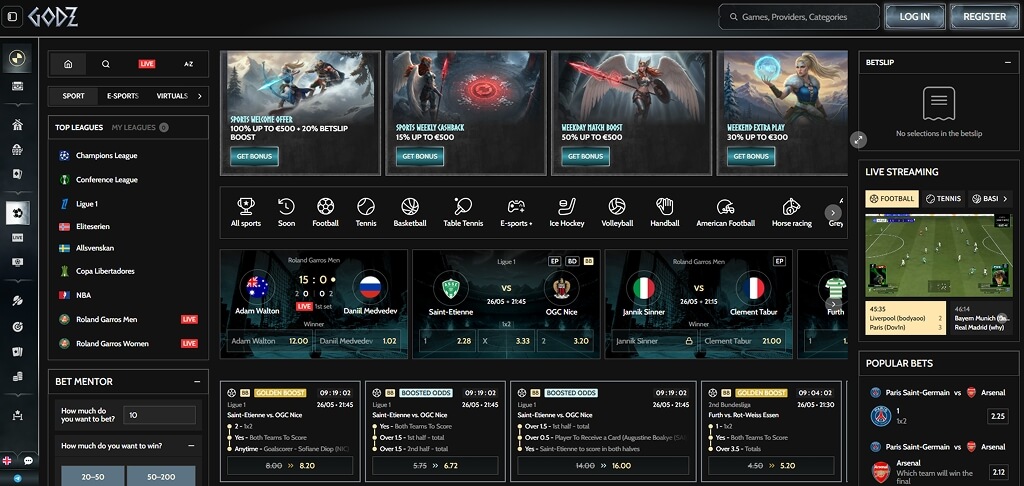This screenshot has height=486, width=1024.
Task: Open the playing cards icon in left sidebar
Action: pyautogui.click(x=18, y=174)
